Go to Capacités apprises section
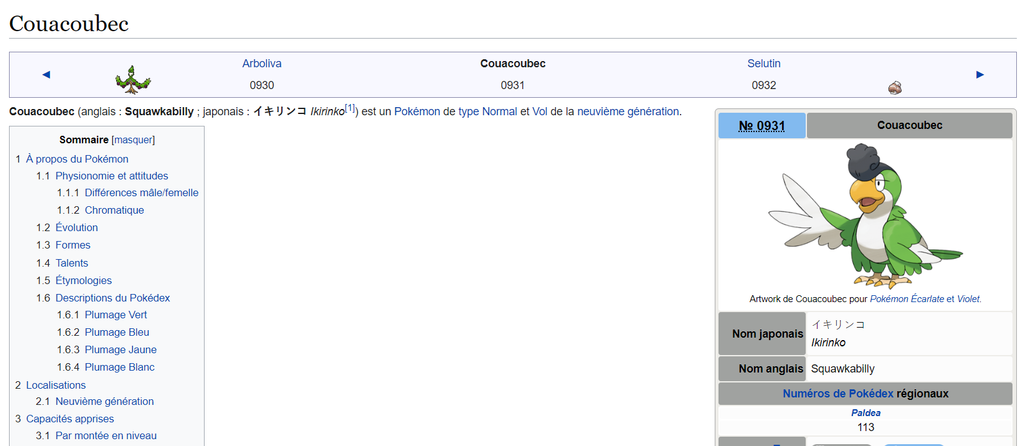Viewport: 1024px width, 446px height. click(70, 419)
